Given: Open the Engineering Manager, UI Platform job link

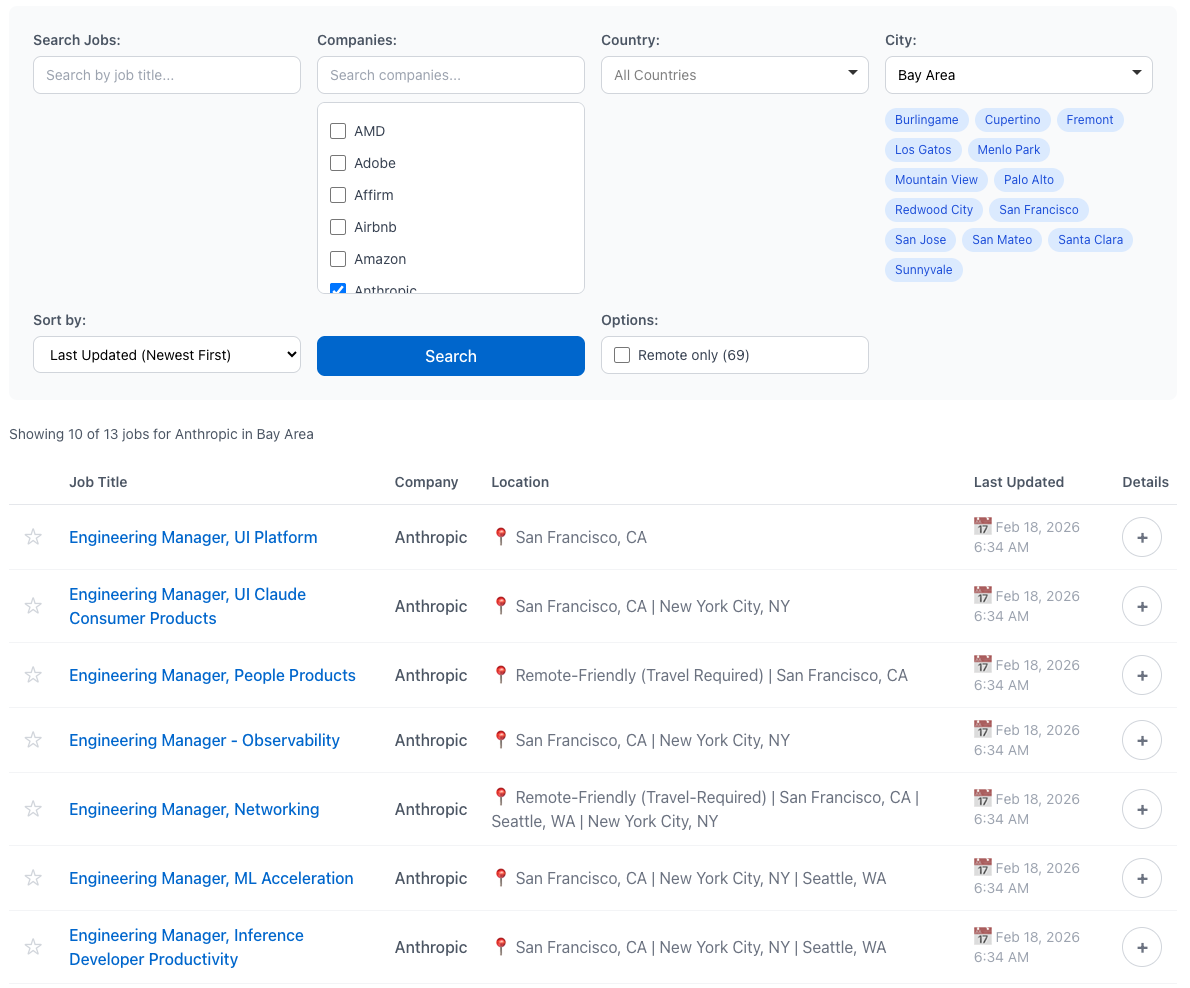Looking at the screenshot, I should [x=193, y=537].
